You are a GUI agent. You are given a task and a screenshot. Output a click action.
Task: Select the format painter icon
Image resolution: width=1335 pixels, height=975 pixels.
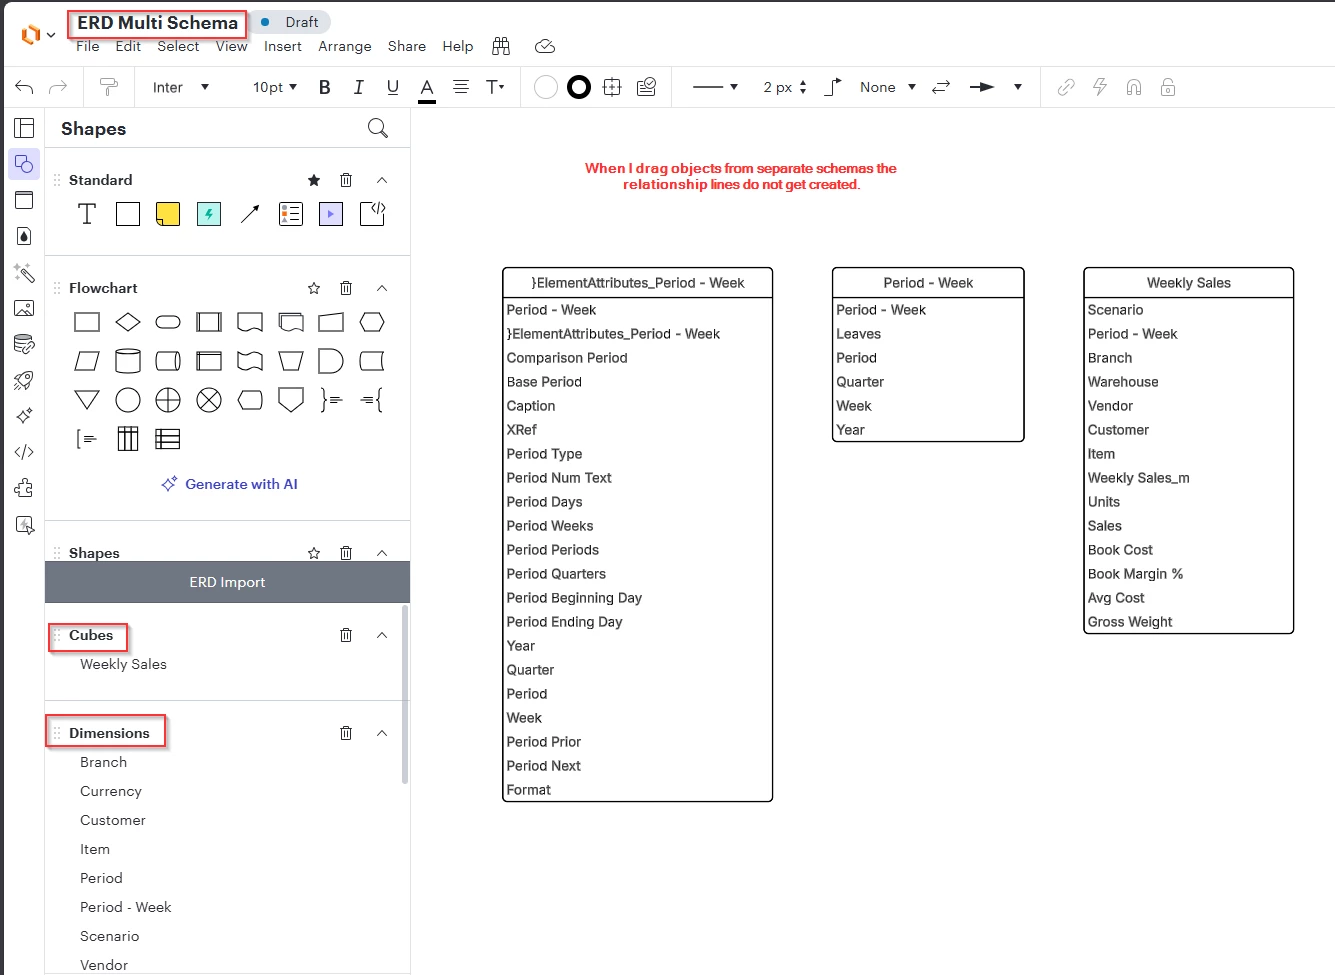pyautogui.click(x=109, y=87)
